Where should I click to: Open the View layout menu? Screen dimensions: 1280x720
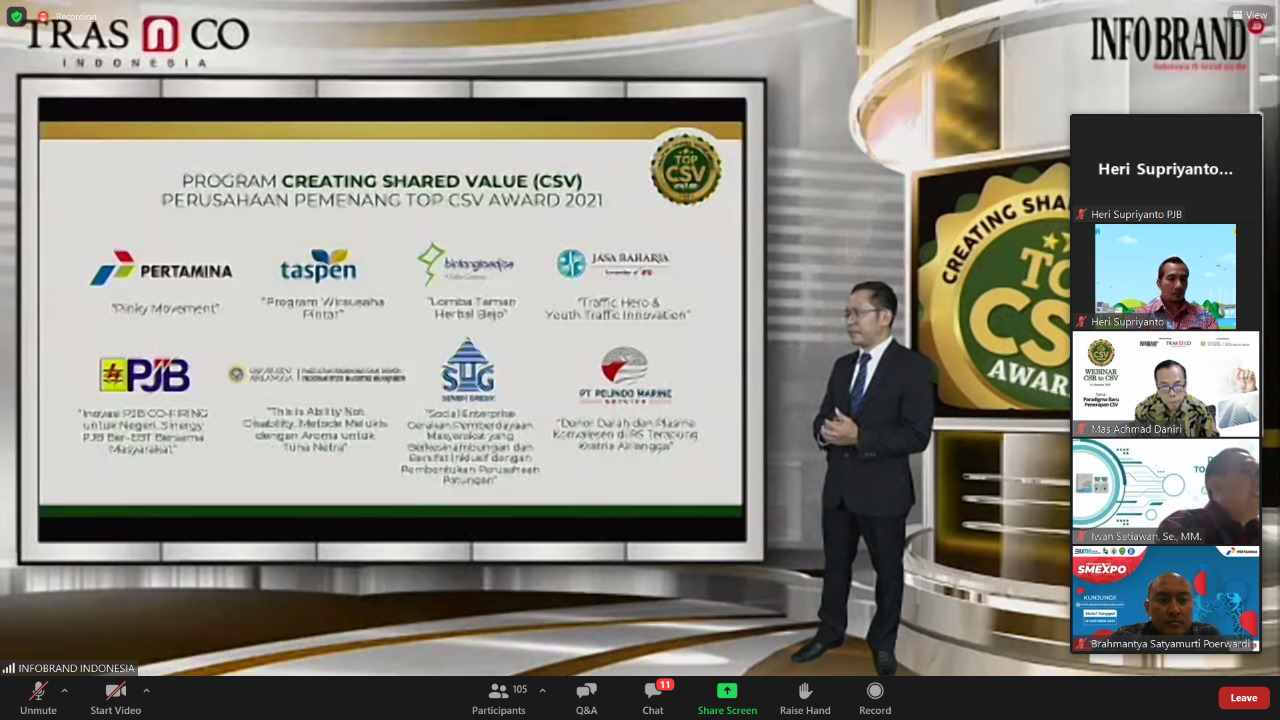tap(1249, 15)
